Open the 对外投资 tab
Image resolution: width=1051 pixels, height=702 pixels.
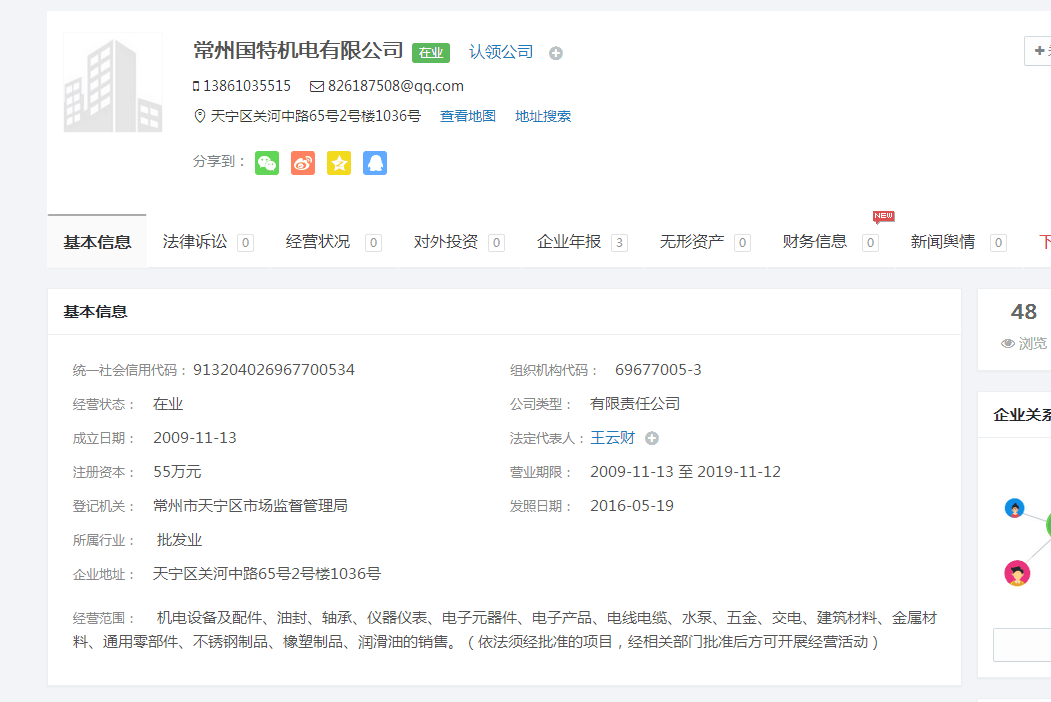[446, 242]
